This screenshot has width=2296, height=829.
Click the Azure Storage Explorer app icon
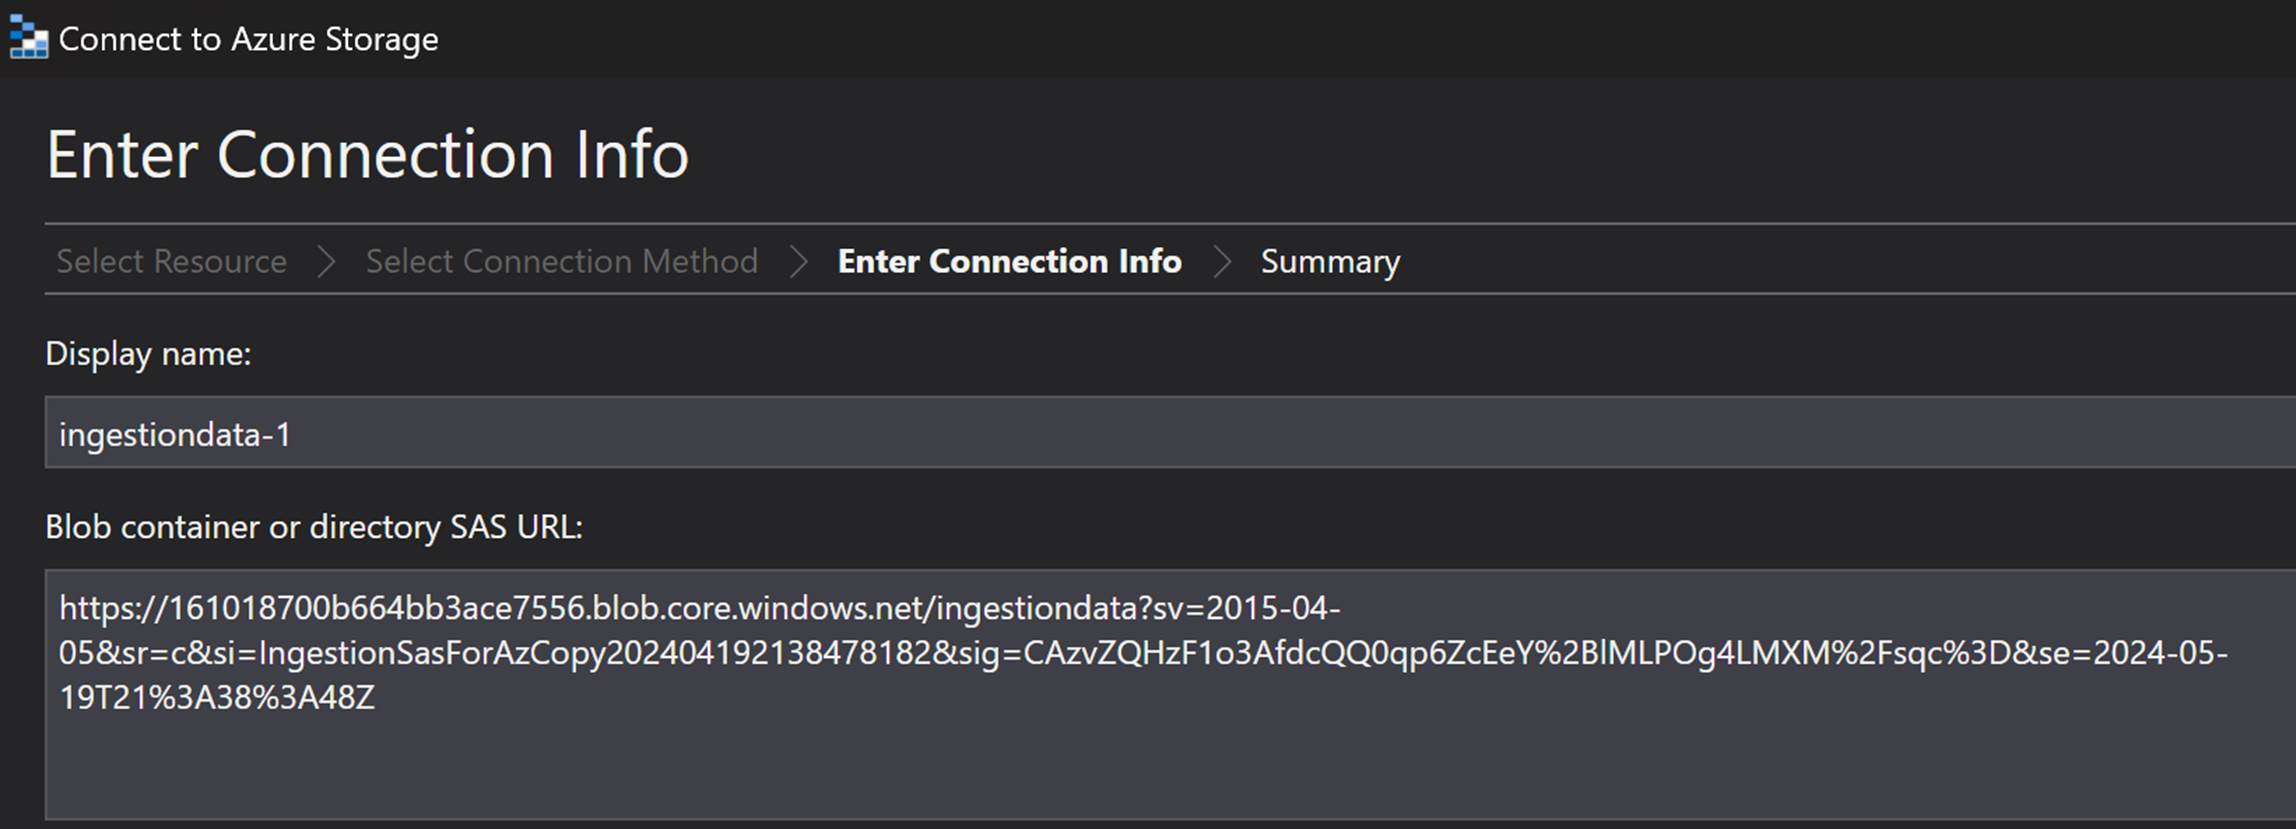point(28,38)
